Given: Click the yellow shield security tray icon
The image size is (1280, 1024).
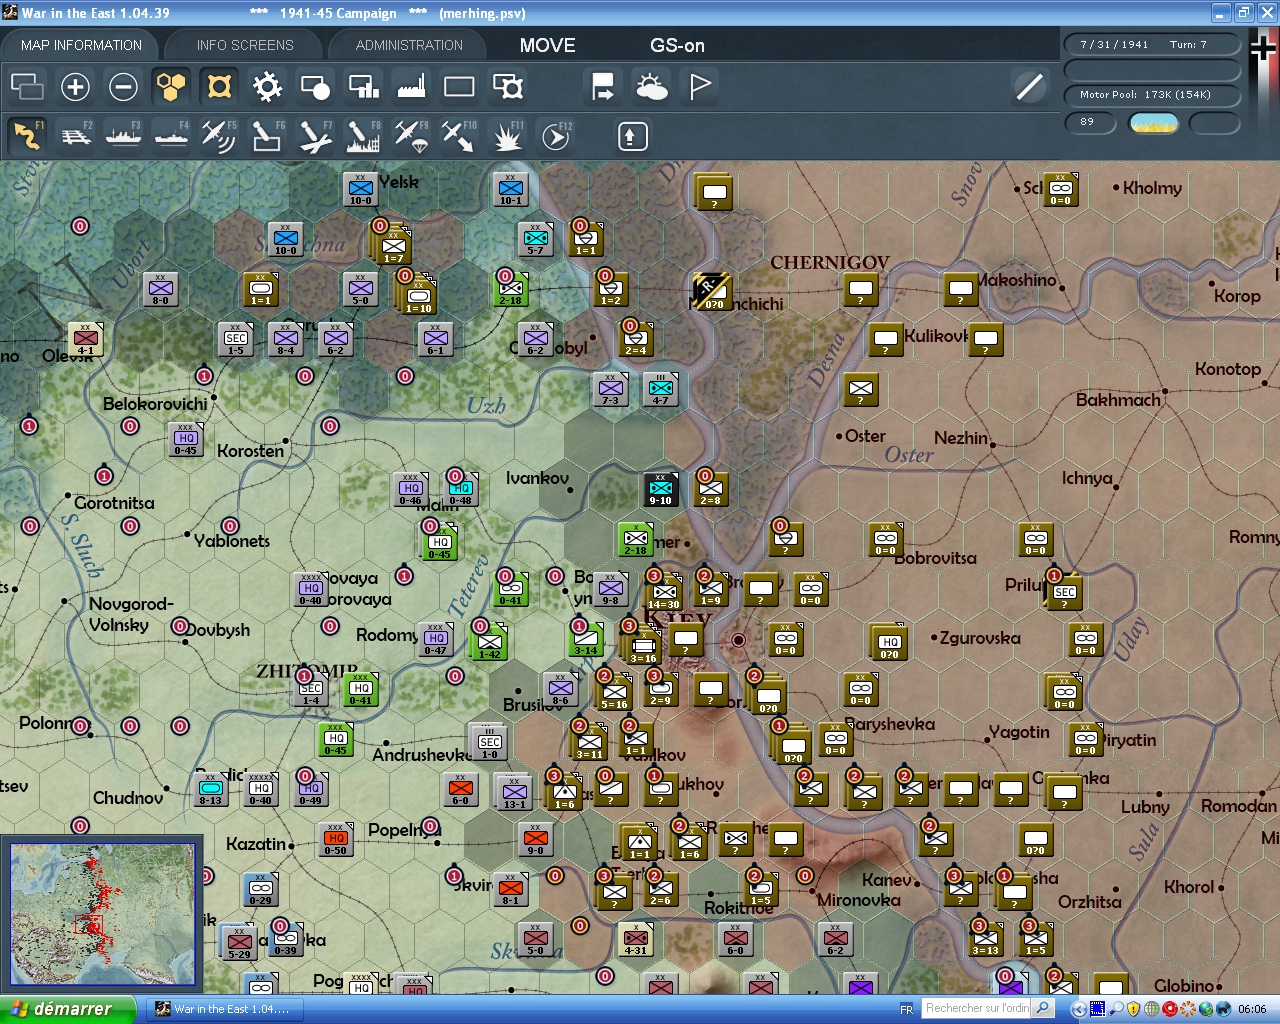Looking at the screenshot, I should pyautogui.click(x=1133, y=1009).
